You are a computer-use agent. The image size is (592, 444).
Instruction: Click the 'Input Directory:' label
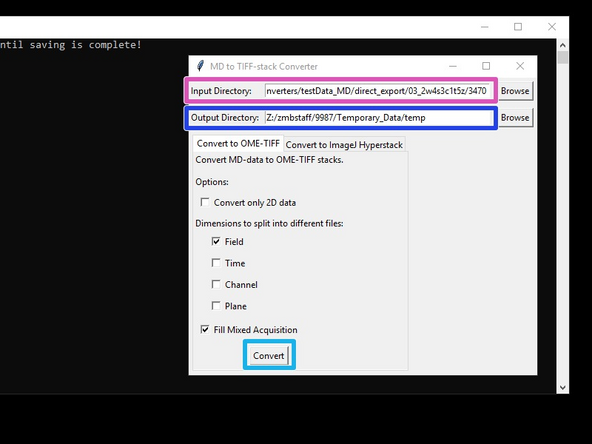click(221, 91)
